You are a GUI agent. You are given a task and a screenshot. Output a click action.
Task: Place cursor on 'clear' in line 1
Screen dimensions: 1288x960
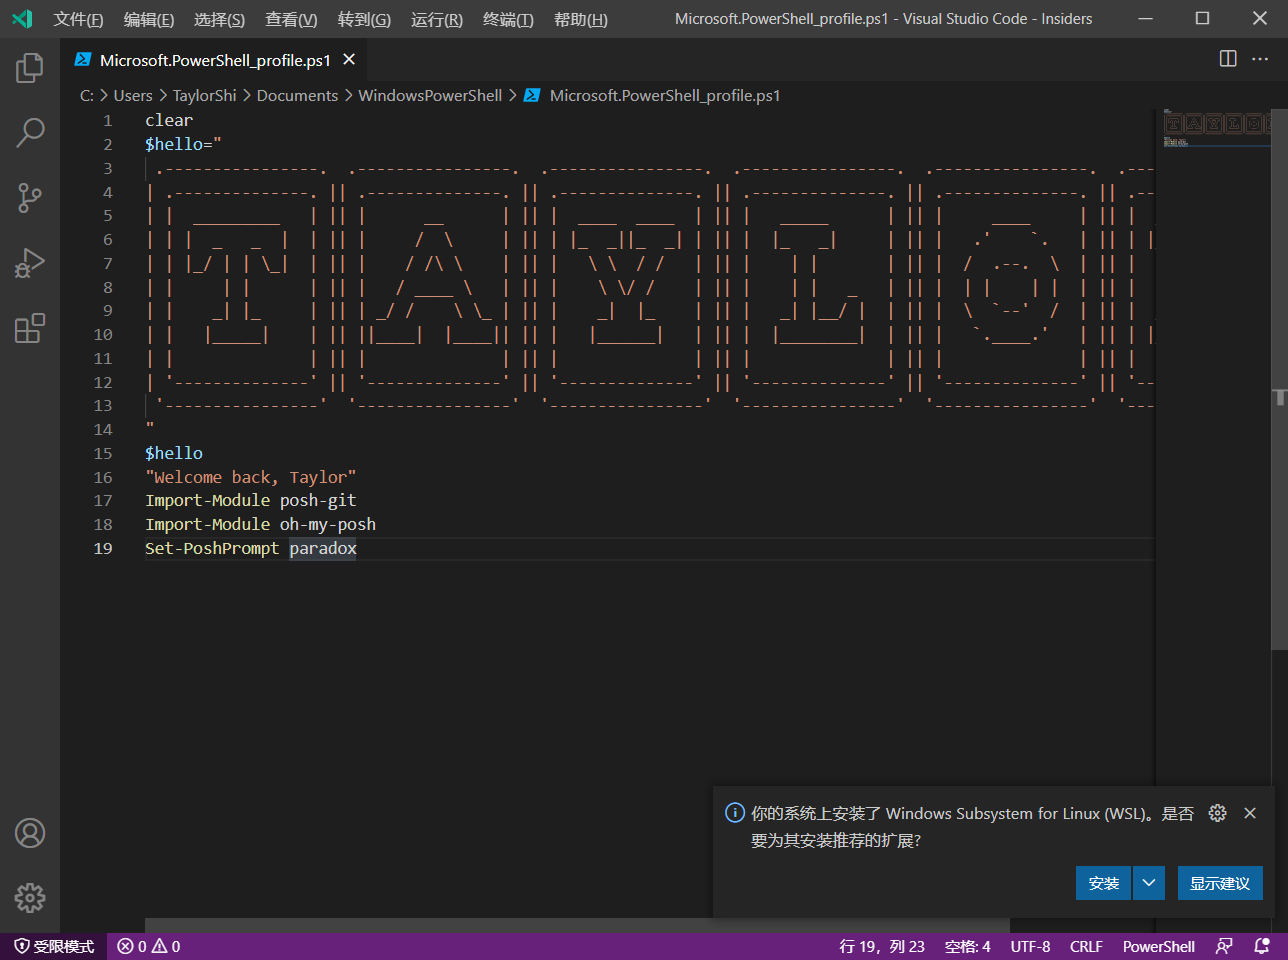coord(169,120)
